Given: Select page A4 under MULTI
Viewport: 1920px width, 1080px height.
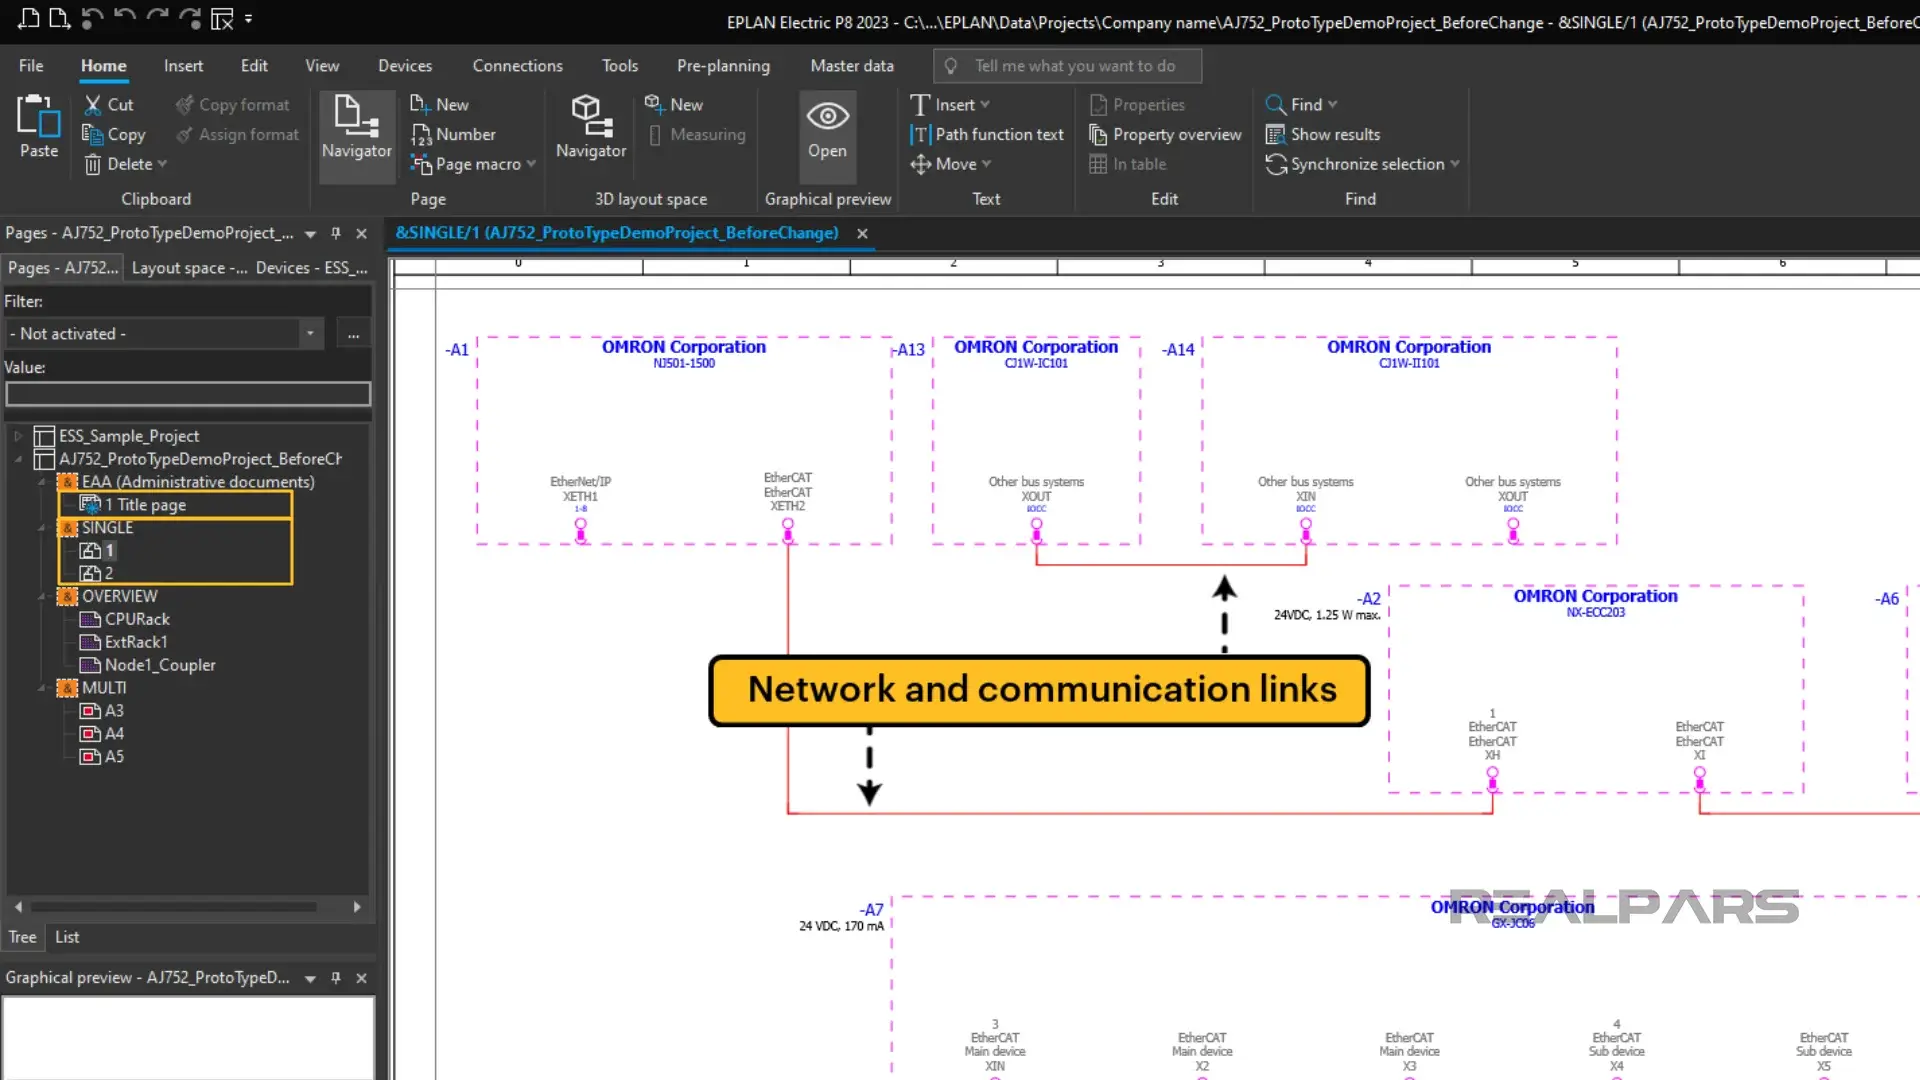Looking at the screenshot, I should [102, 734].
